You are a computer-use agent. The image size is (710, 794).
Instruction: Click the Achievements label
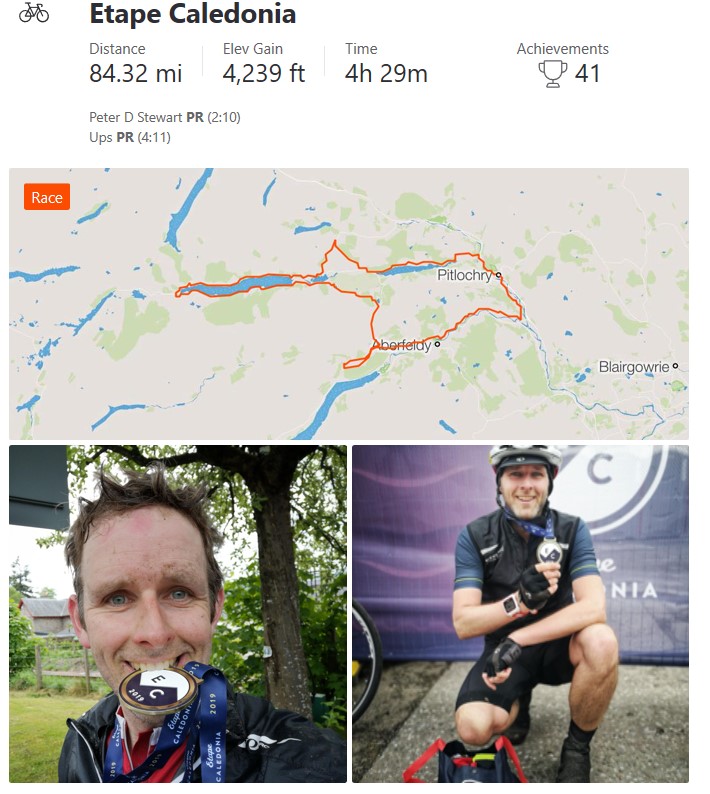[563, 49]
